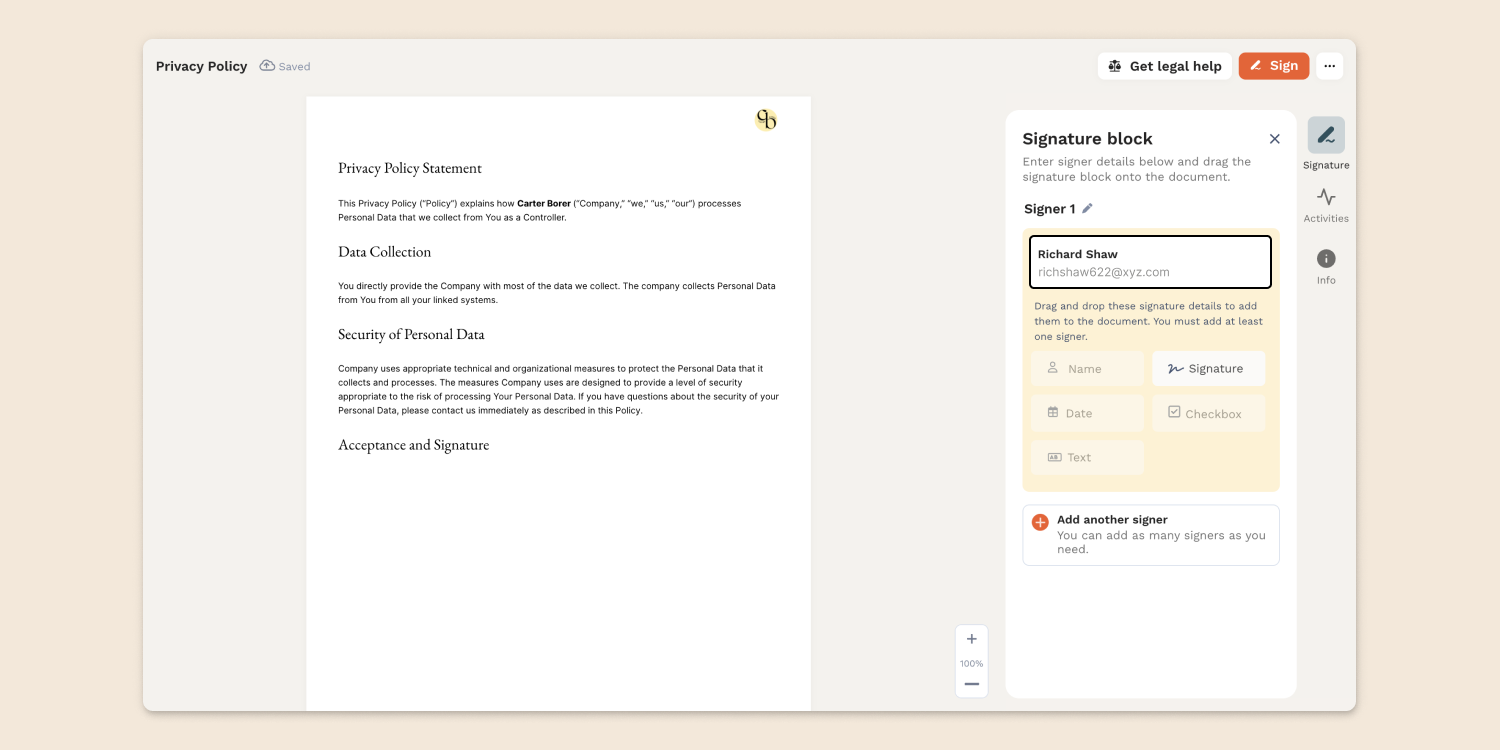1500x750 pixels.
Task: Zoom out with the minus button
Action: (x=971, y=684)
